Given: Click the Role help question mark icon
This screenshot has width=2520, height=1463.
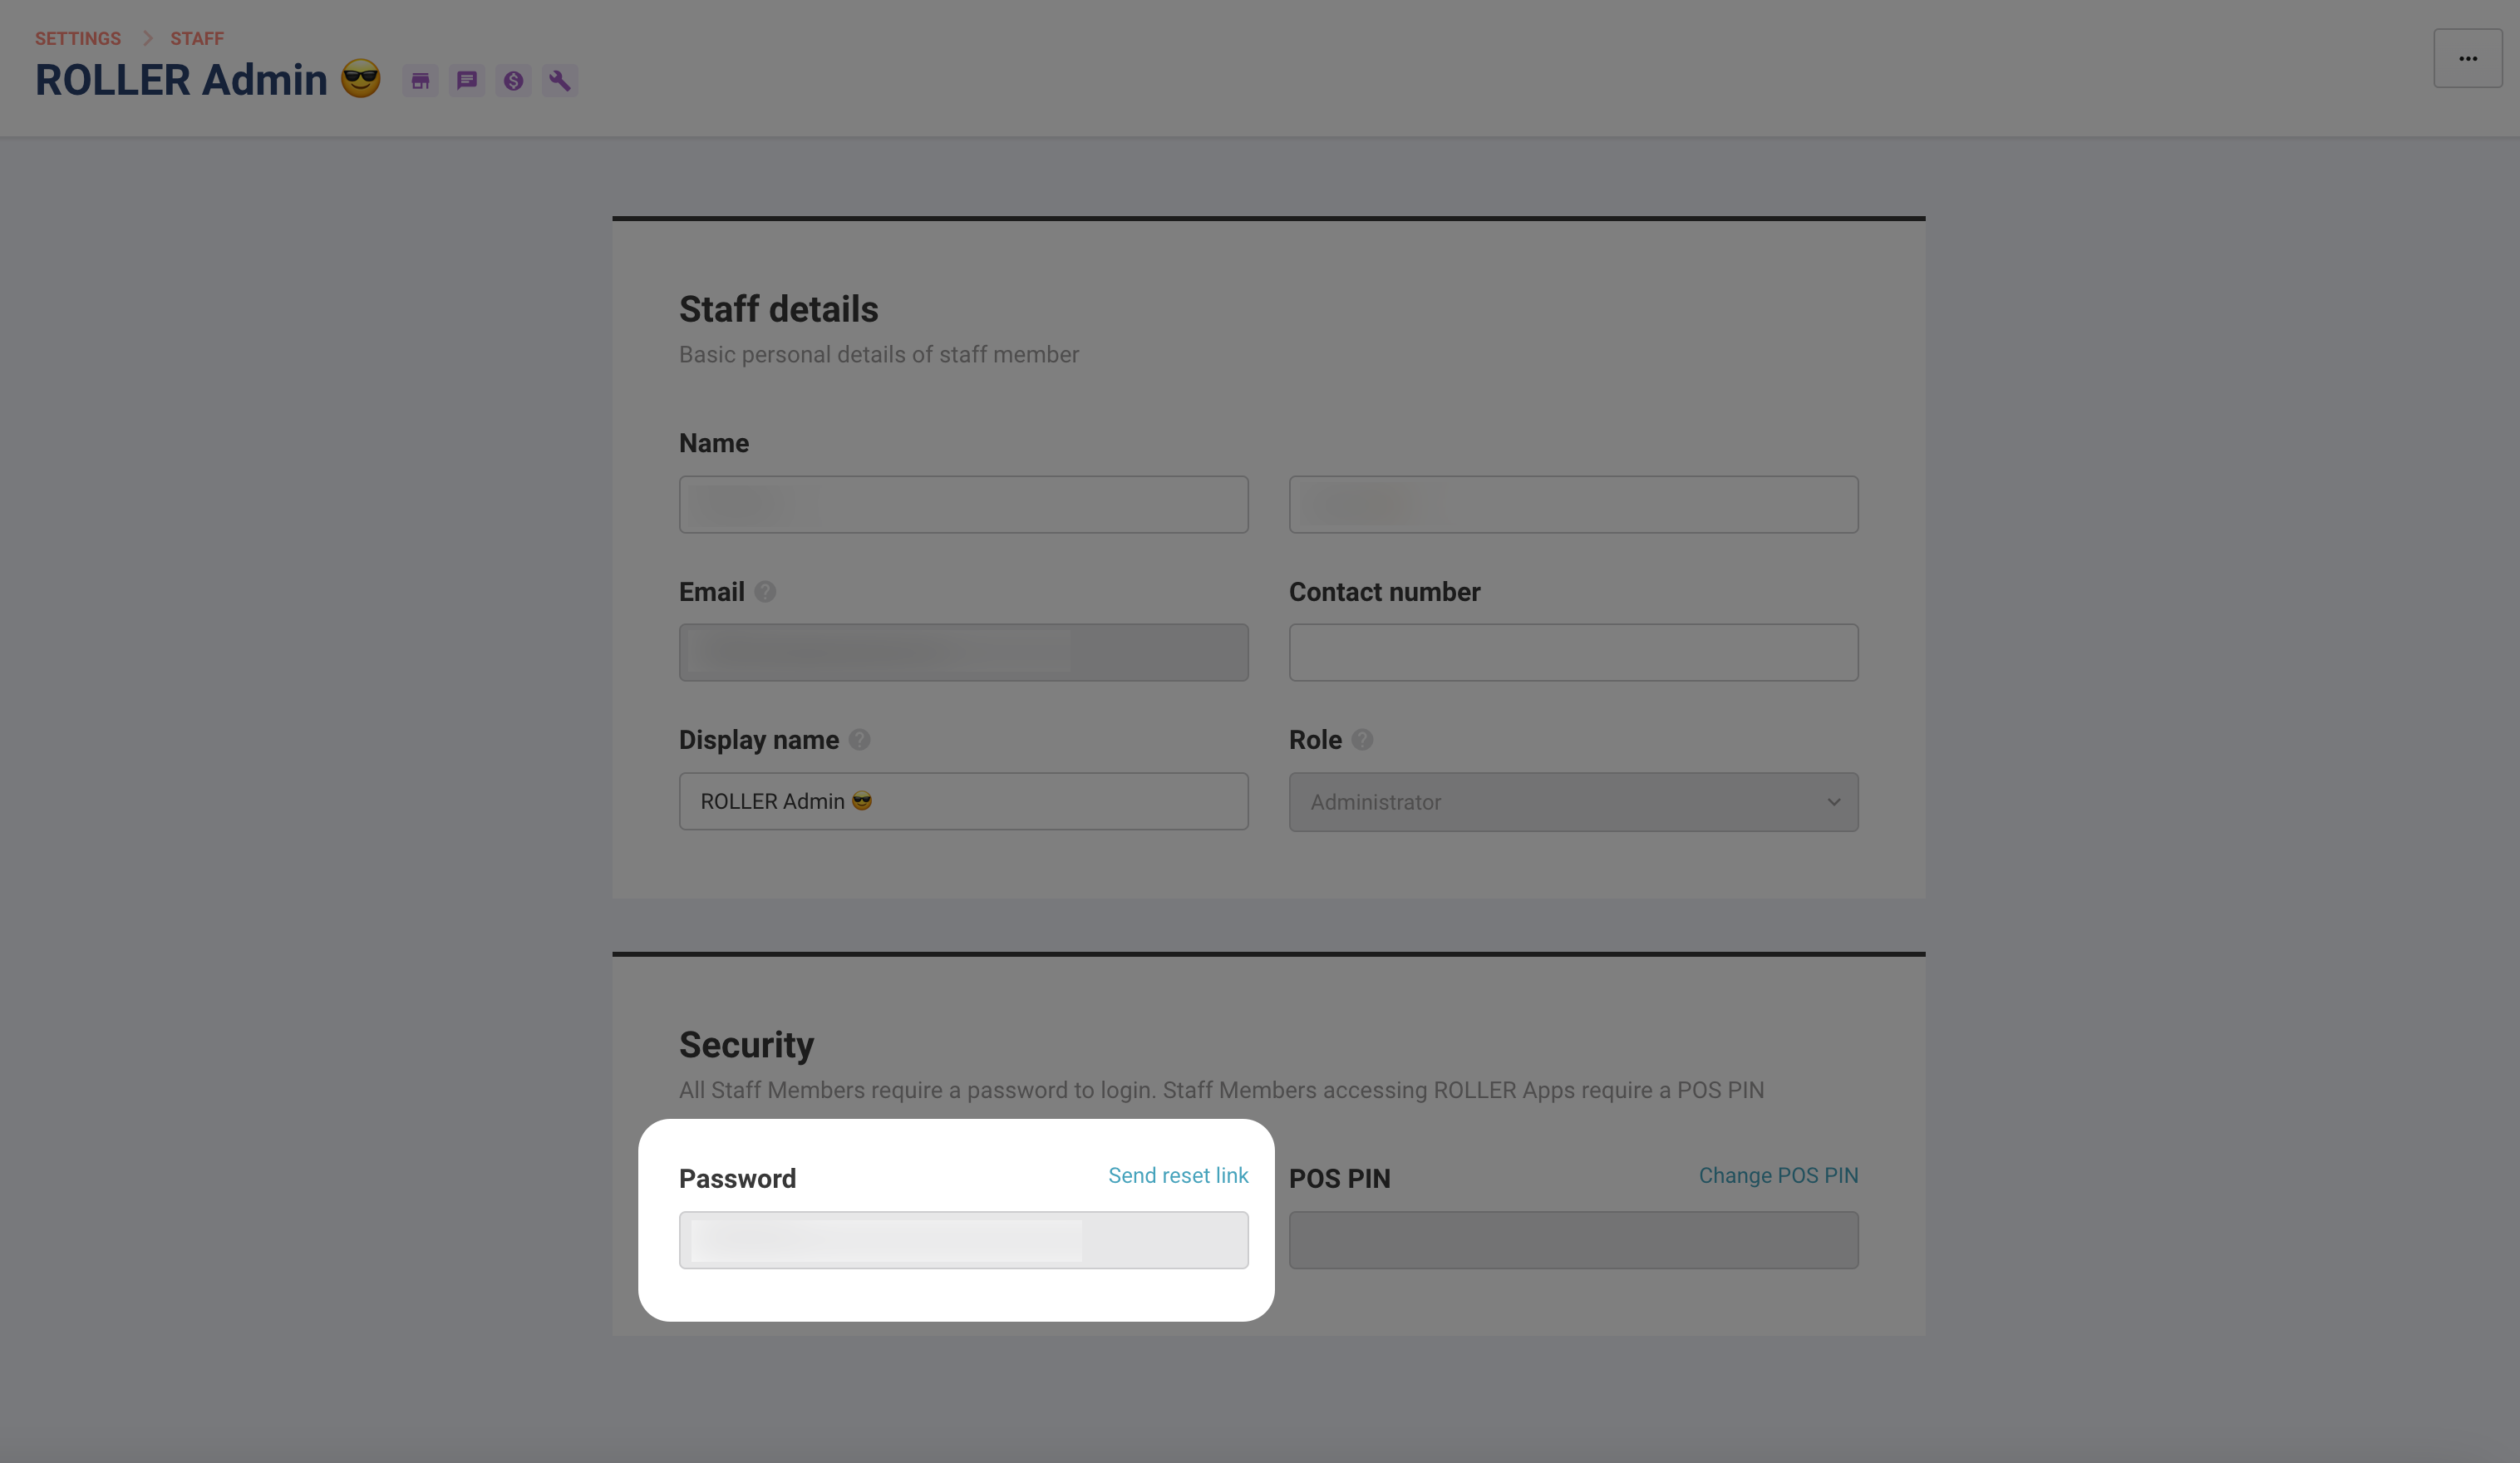Looking at the screenshot, I should click(x=1362, y=740).
